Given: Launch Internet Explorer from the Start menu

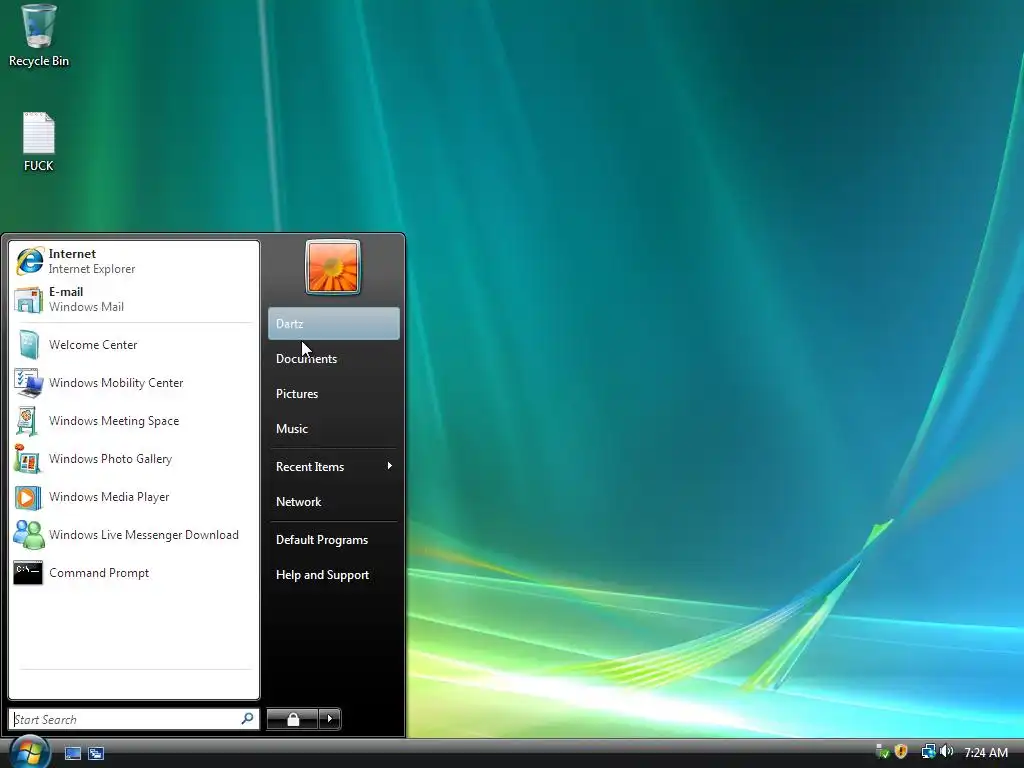Looking at the screenshot, I should pos(133,261).
